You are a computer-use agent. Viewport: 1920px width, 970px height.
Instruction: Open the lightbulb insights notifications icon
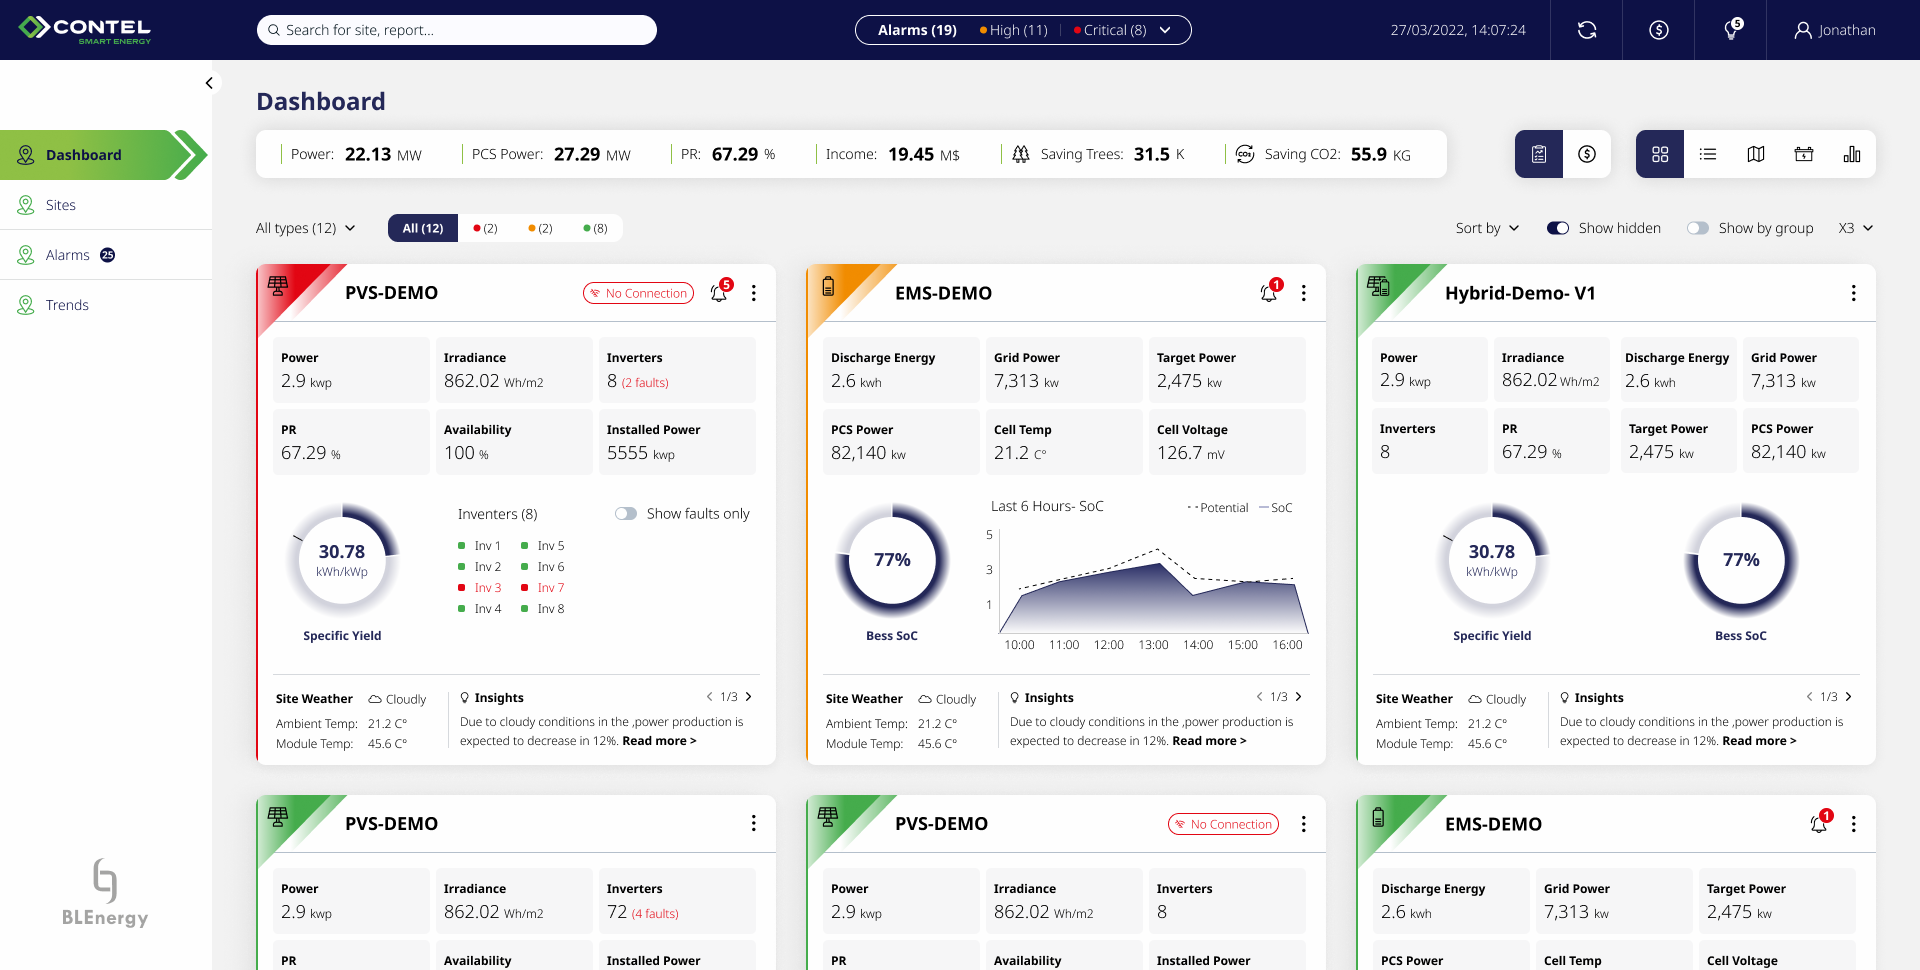[1732, 30]
